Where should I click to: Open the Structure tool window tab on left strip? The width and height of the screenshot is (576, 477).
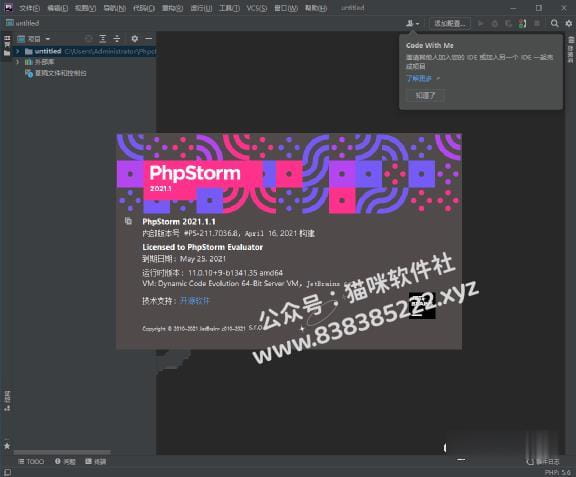(7, 401)
